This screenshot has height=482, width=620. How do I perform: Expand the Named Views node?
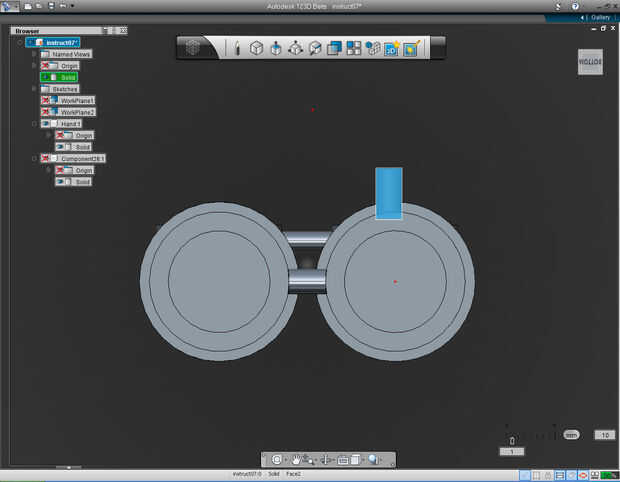pyautogui.click(x=34, y=54)
